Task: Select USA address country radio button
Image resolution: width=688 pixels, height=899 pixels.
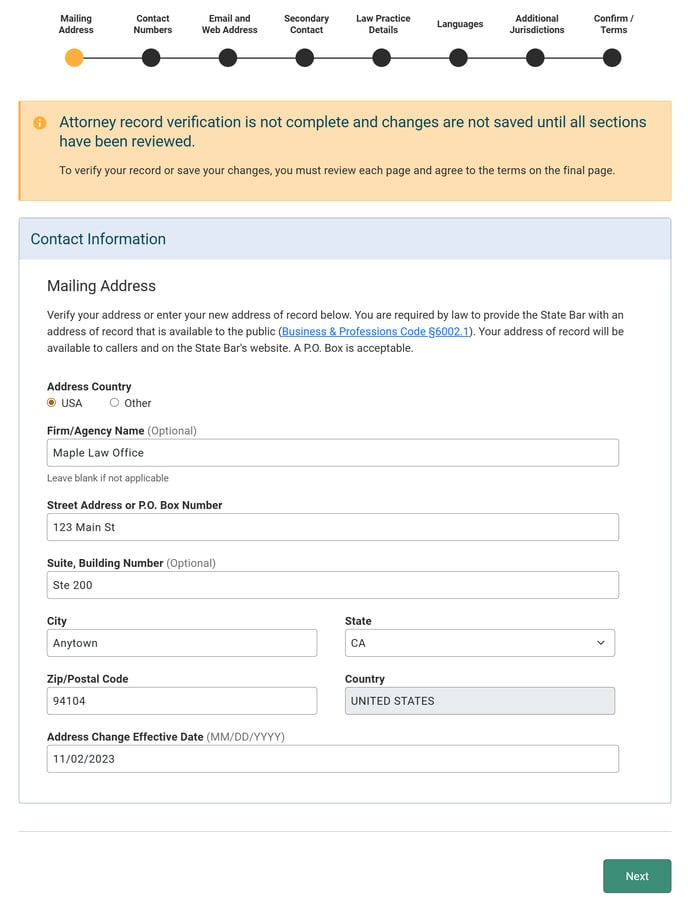Action: 52,403
